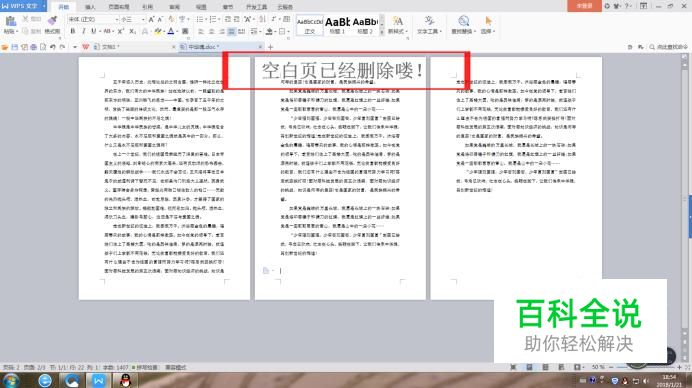Image resolution: width=692 pixels, height=388 pixels.
Task: Click the zoom slider in status bar
Action: (x=645, y=367)
